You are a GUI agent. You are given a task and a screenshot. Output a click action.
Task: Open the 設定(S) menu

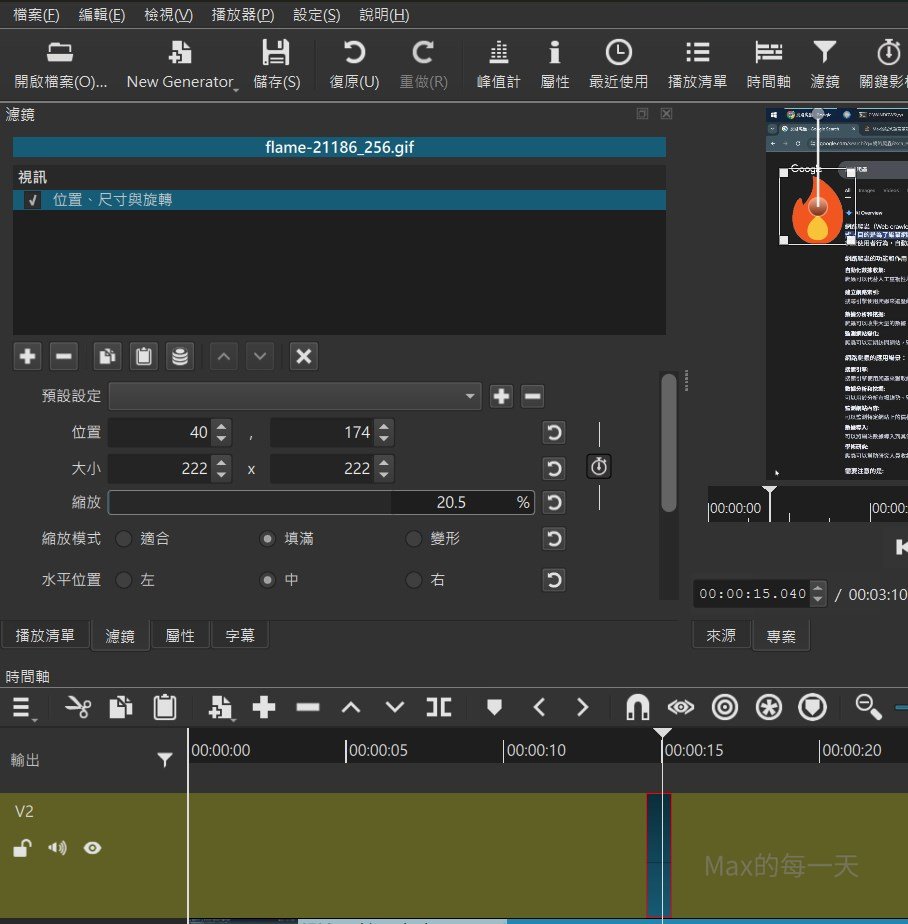point(316,15)
